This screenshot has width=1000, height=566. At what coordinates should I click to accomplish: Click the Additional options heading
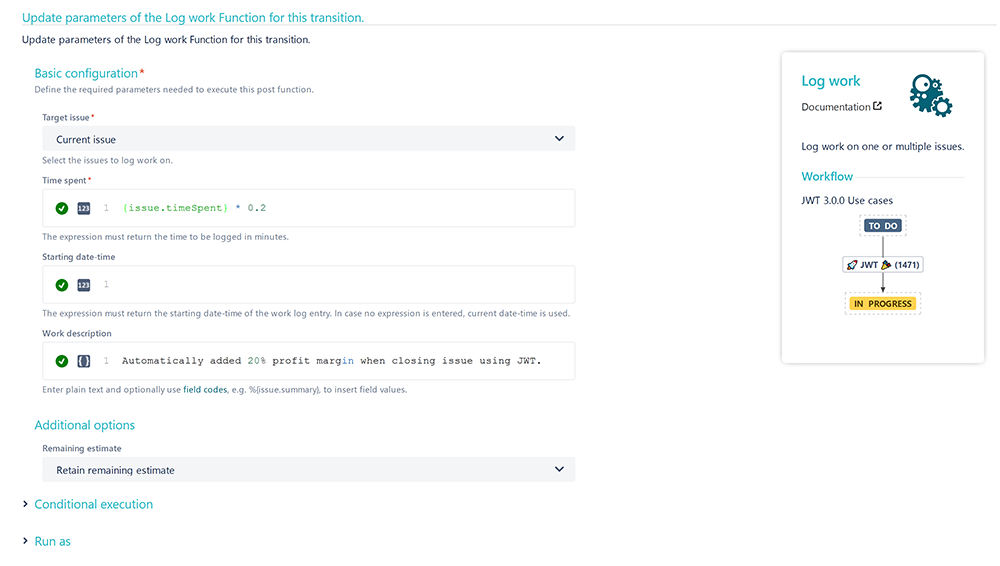coord(85,425)
